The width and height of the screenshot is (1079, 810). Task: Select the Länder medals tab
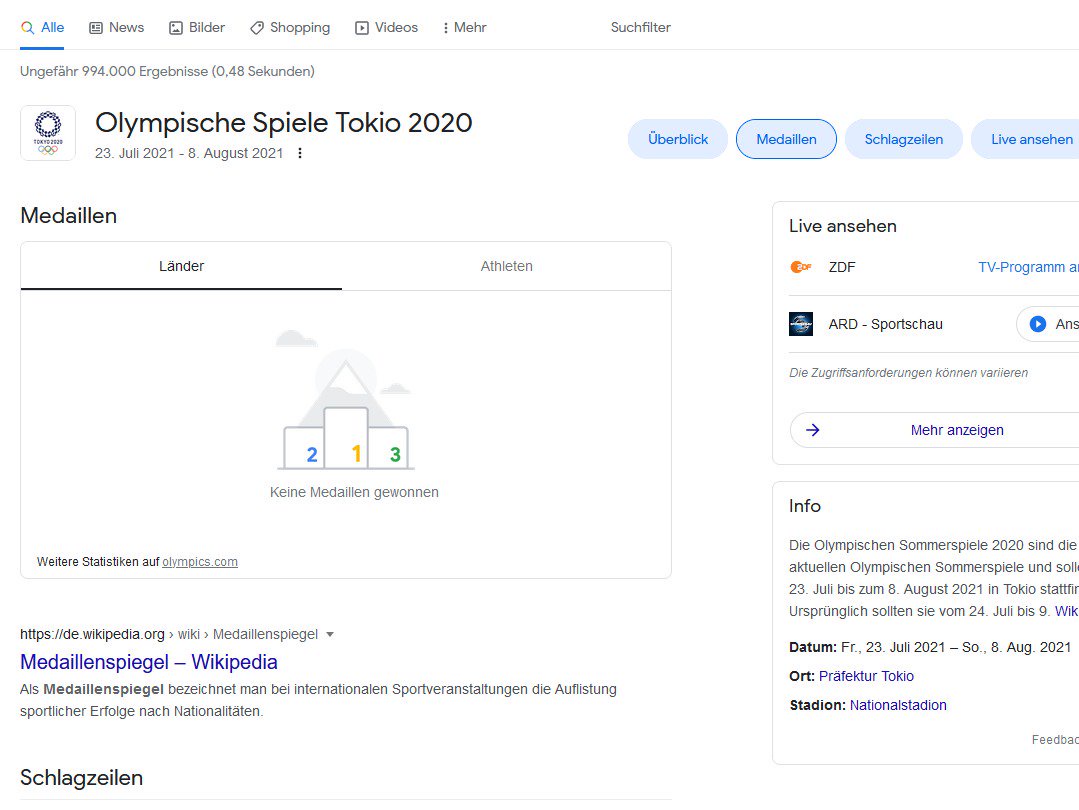click(181, 266)
